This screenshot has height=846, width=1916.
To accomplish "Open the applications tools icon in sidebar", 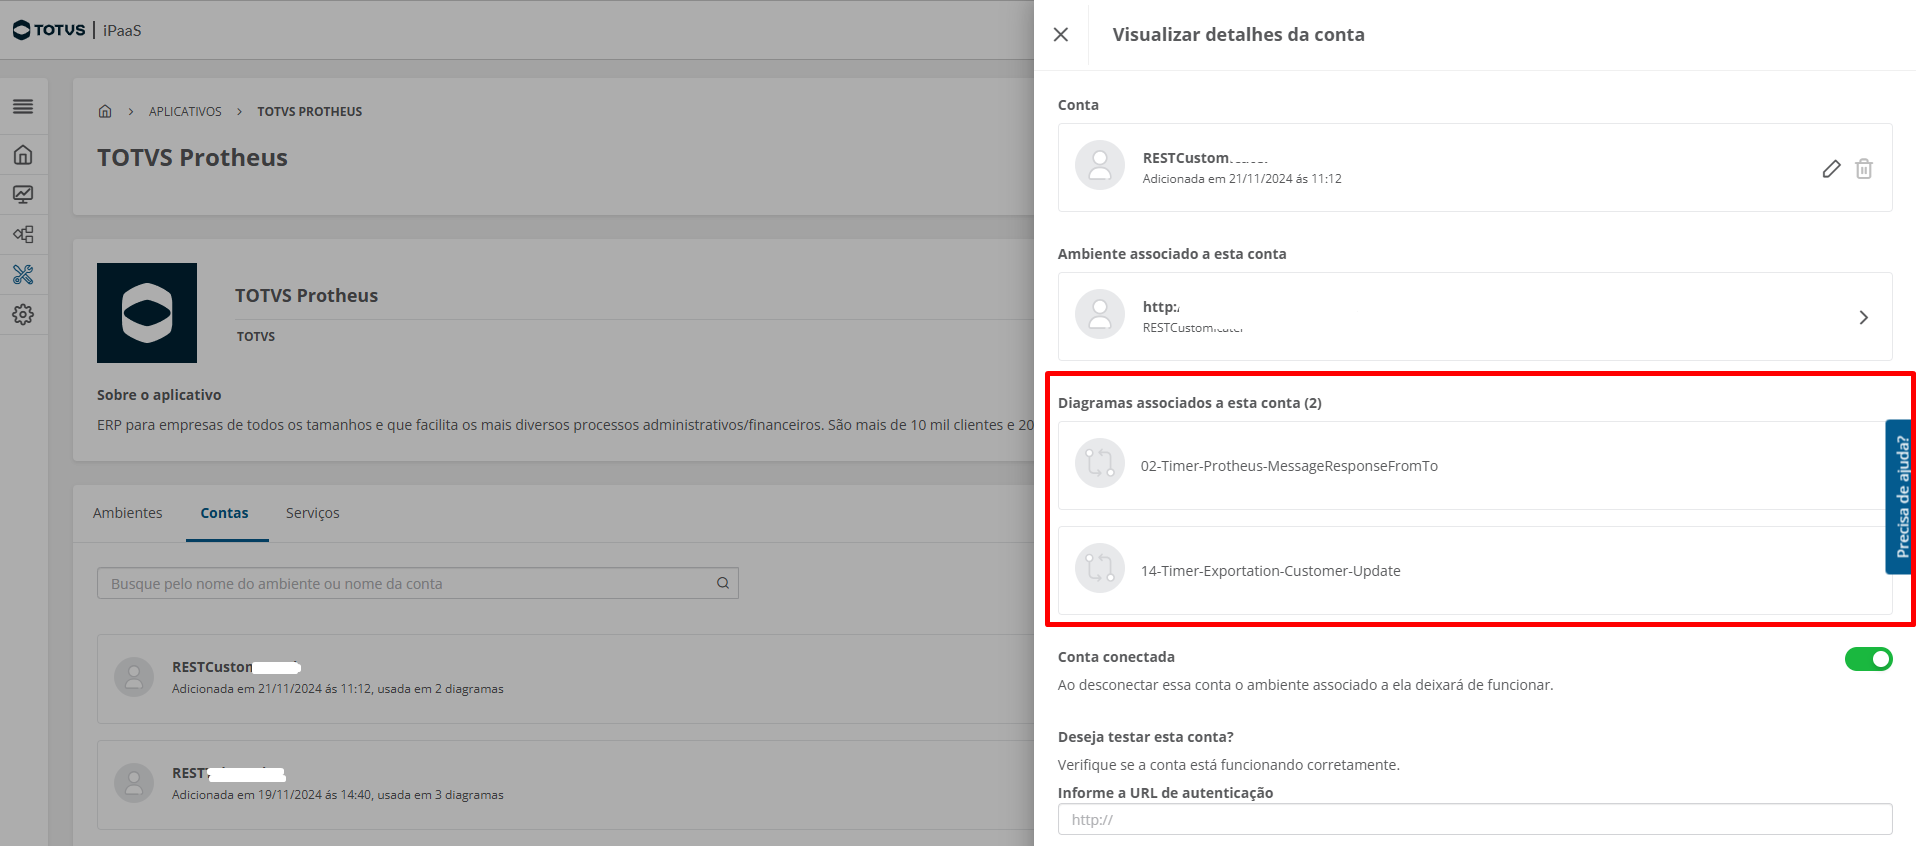I will pos(23,275).
